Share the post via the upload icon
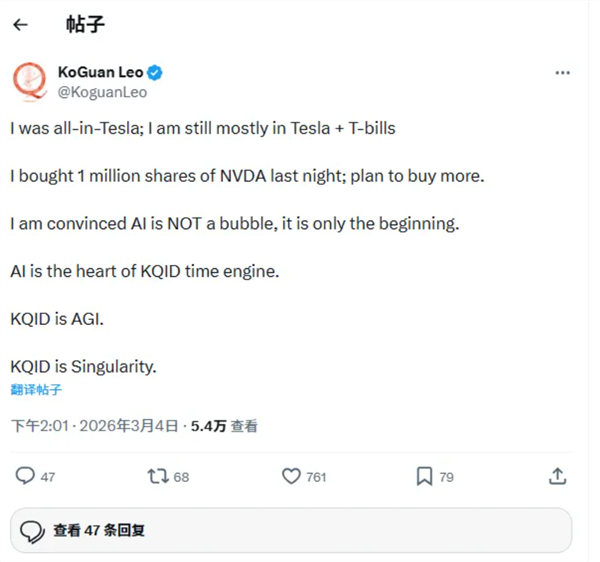Screen dimensions: 600x562 (x=558, y=476)
